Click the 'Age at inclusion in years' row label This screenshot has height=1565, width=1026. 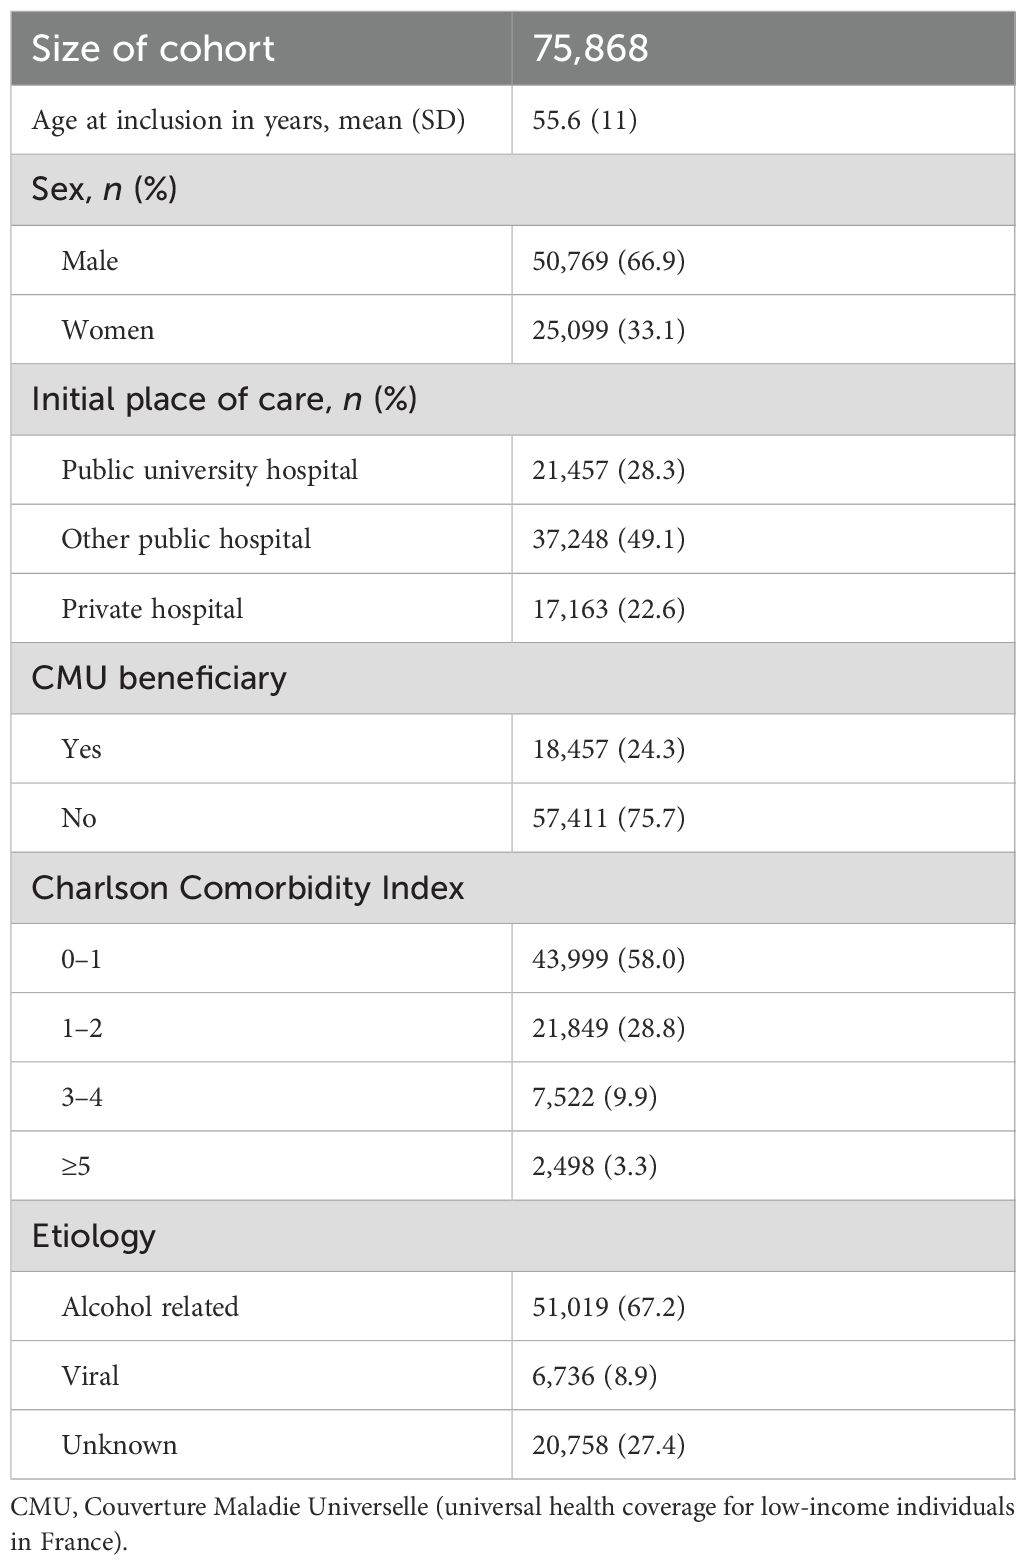coord(248,120)
